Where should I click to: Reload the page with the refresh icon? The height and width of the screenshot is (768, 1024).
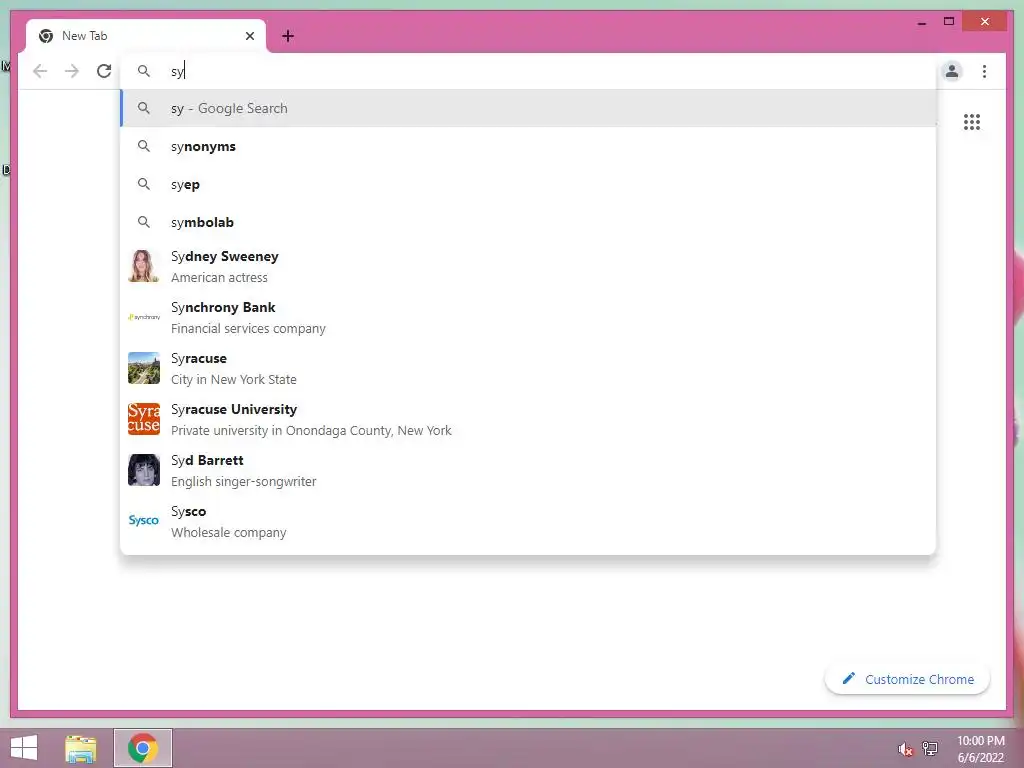coord(104,71)
